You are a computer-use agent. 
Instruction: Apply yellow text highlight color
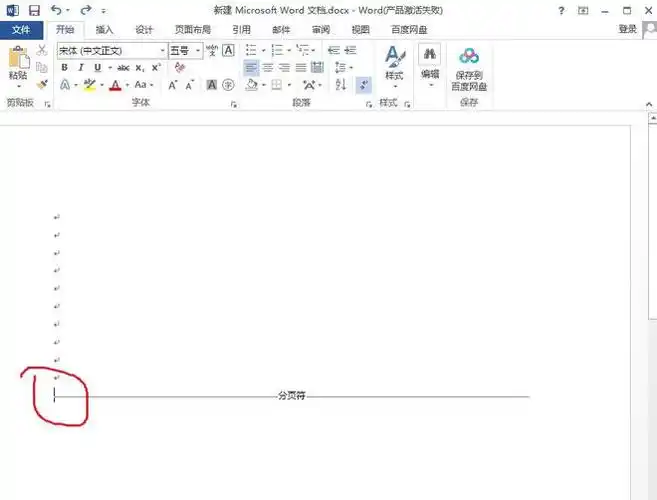pos(90,85)
